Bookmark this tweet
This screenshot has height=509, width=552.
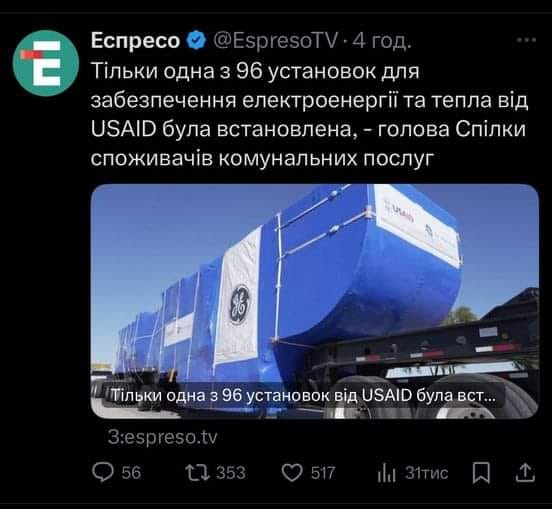481,473
